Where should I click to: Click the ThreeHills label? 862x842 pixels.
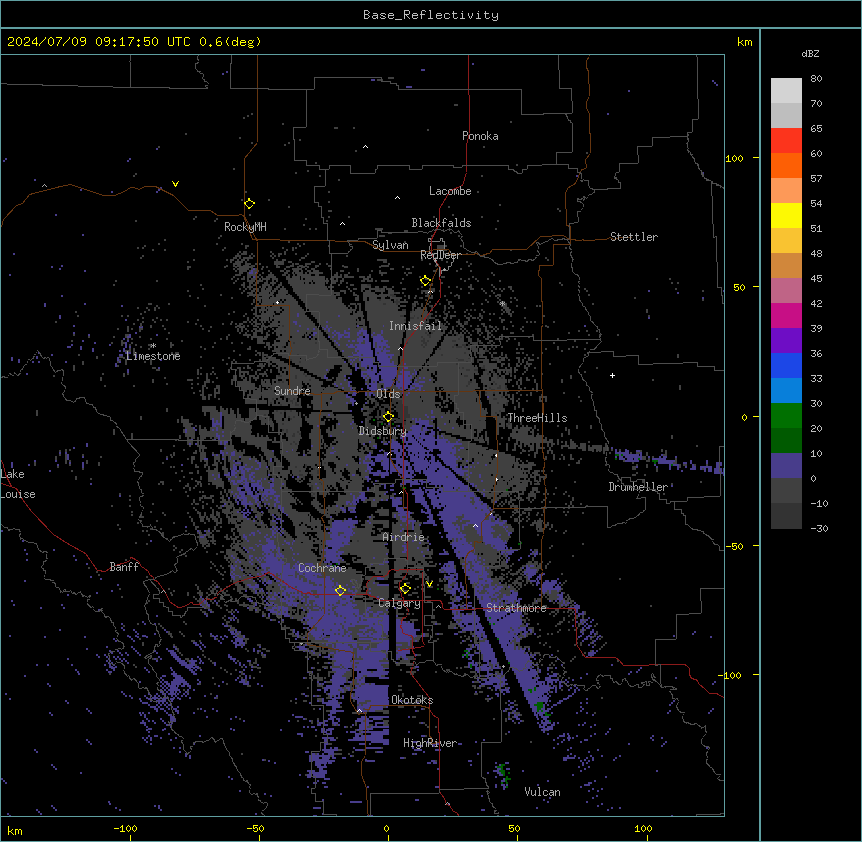tap(537, 418)
